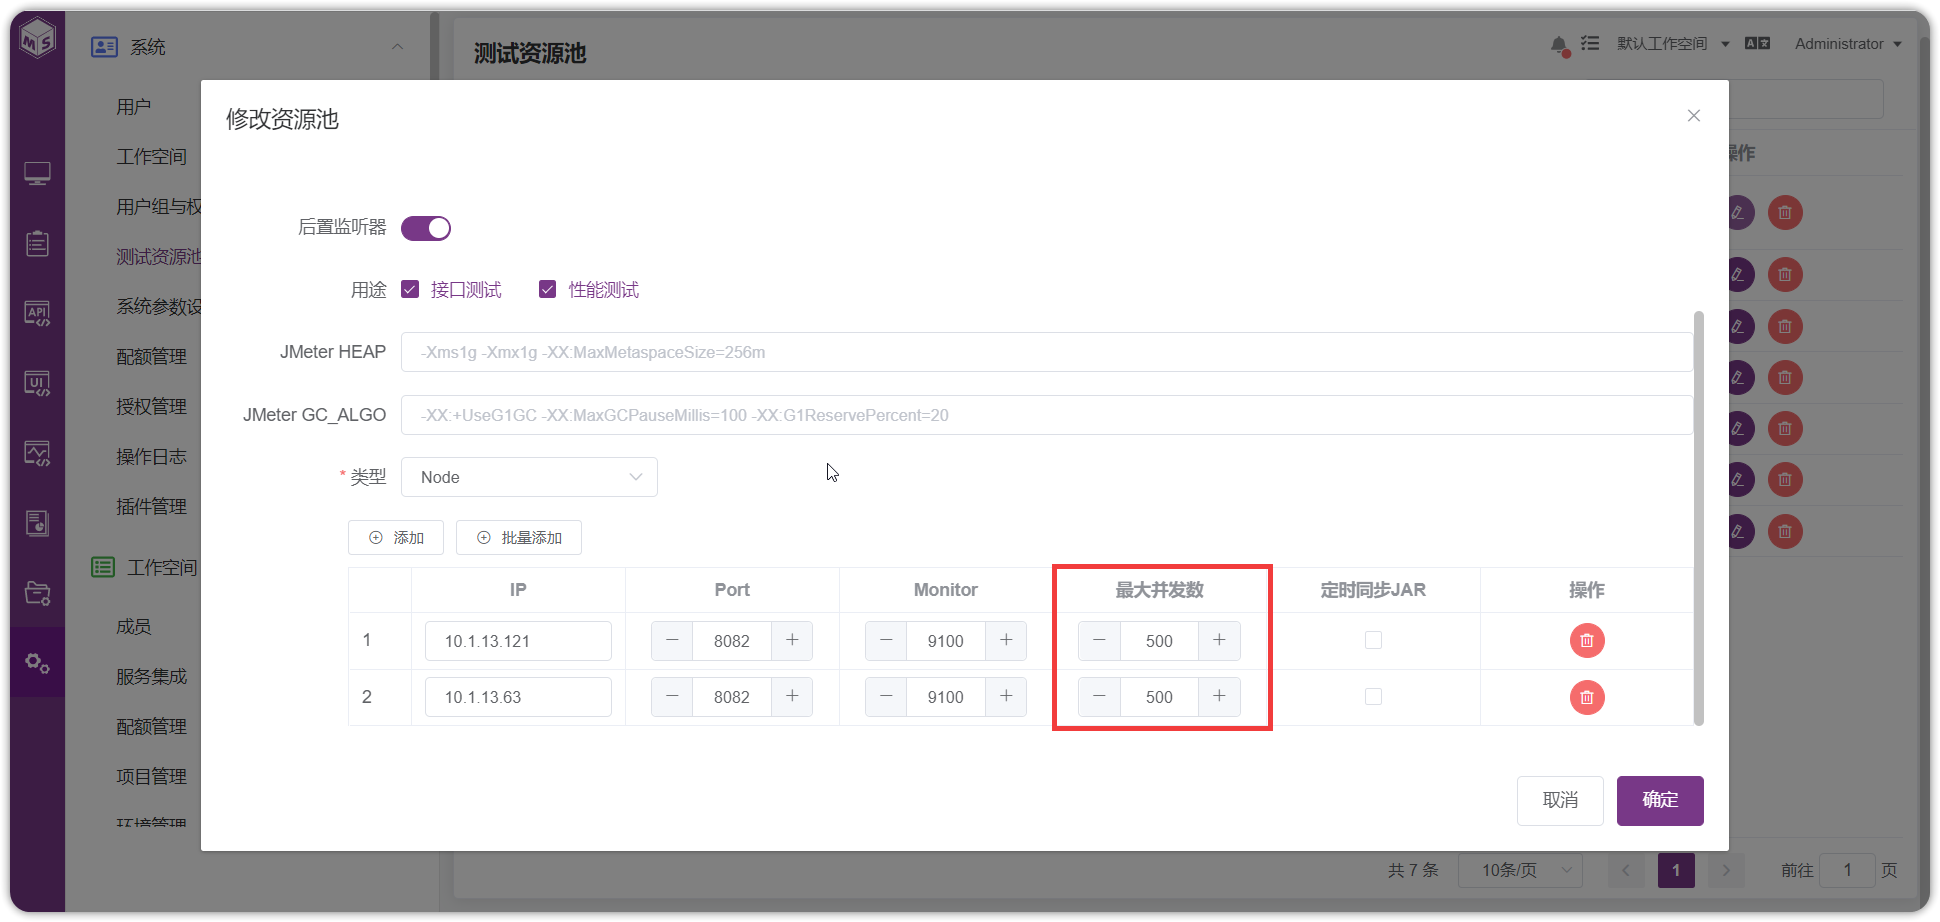1940x922 pixels.
Task: Open the task list icon in header
Action: pos(1590,44)
